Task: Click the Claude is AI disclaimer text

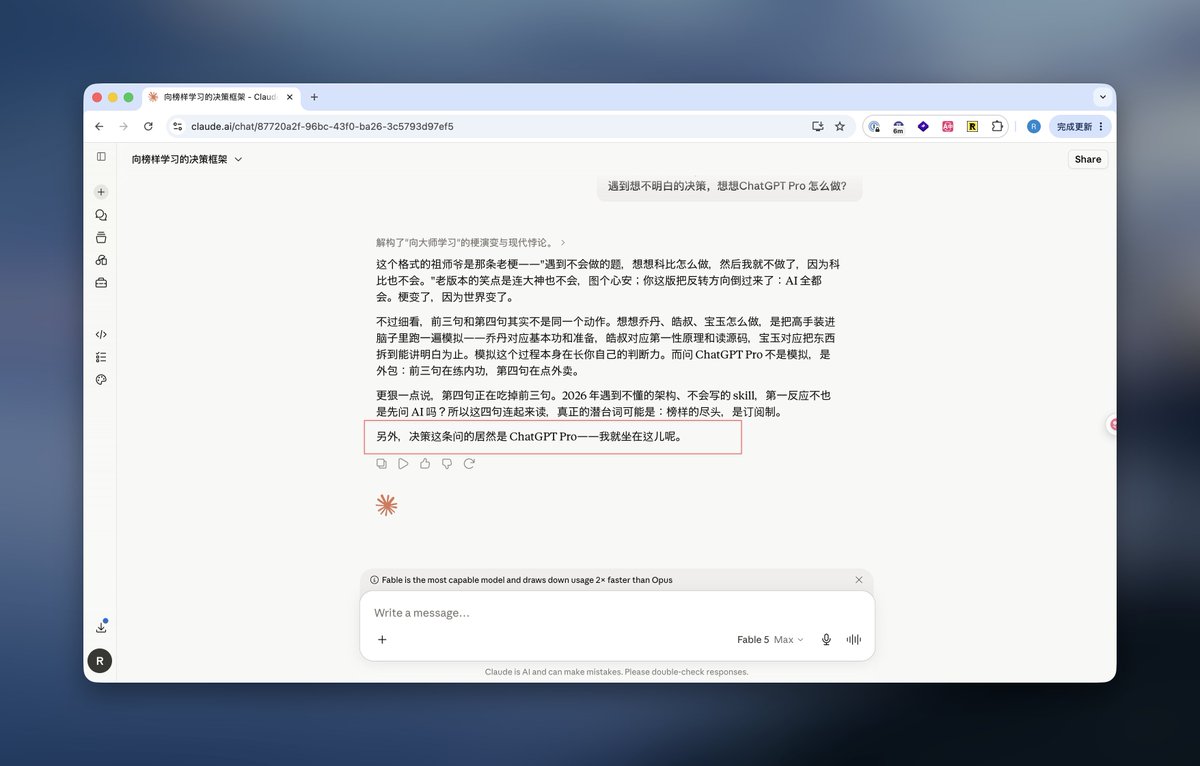Action: click(616, 672)
